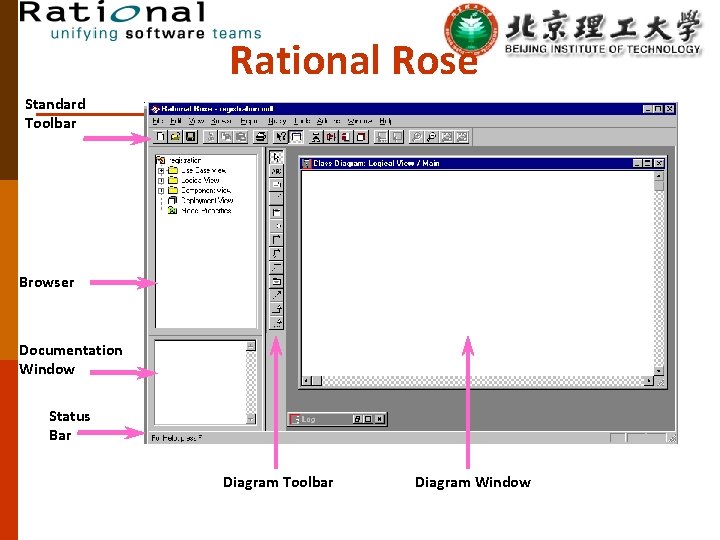Click the Documentation window scroll-down arrow
Viewport: 720px width, 540px height.
(251, 419)
